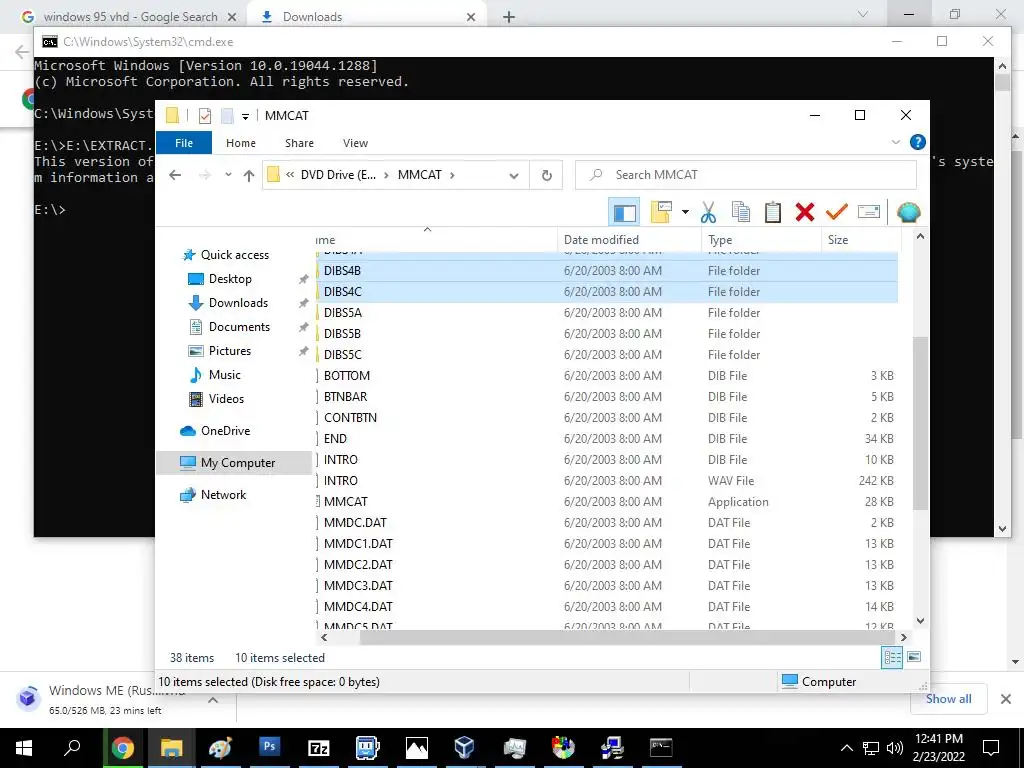Screen dimensions: 1024x768
Task: Switch to windows 95 vhd Google Search tab
Action: click(x=131, y=17)
